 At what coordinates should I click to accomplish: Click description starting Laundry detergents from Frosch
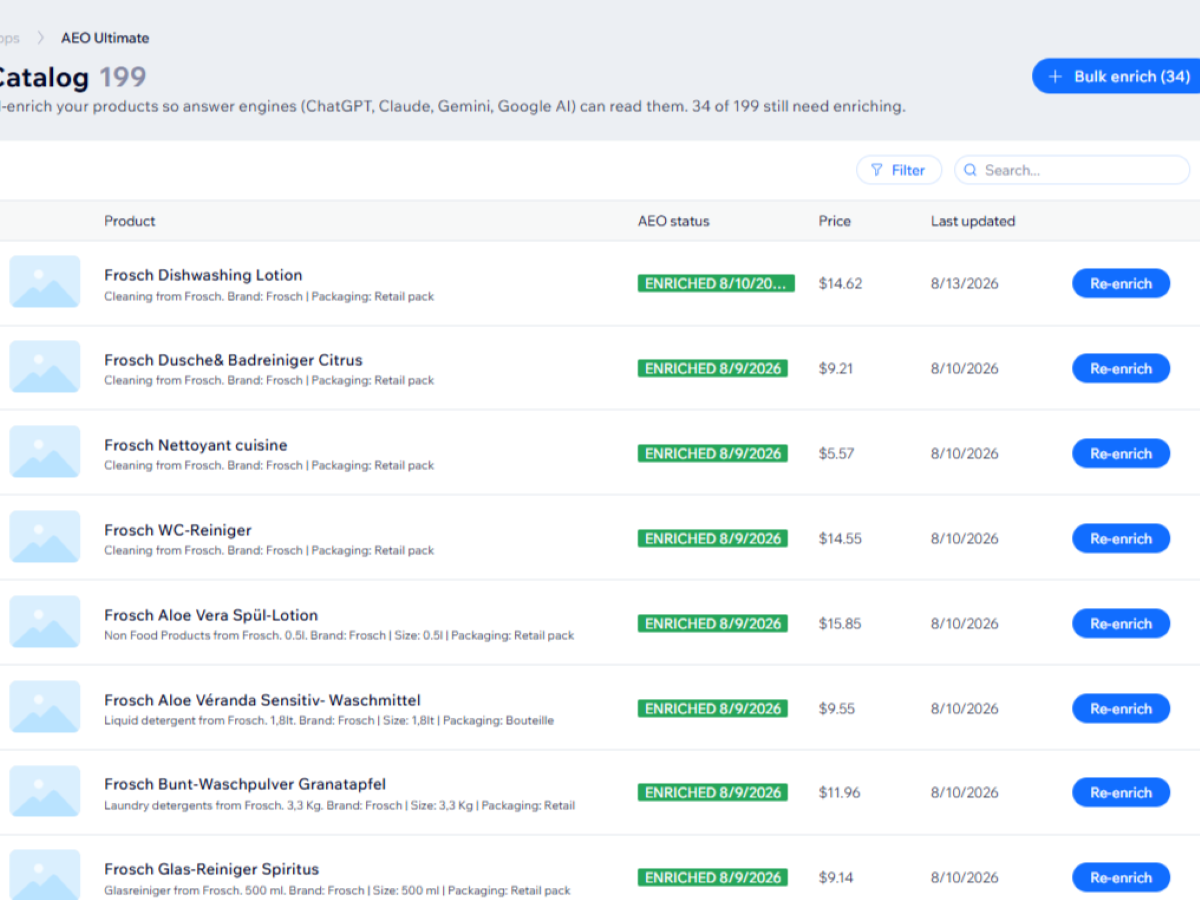(339, 805)
